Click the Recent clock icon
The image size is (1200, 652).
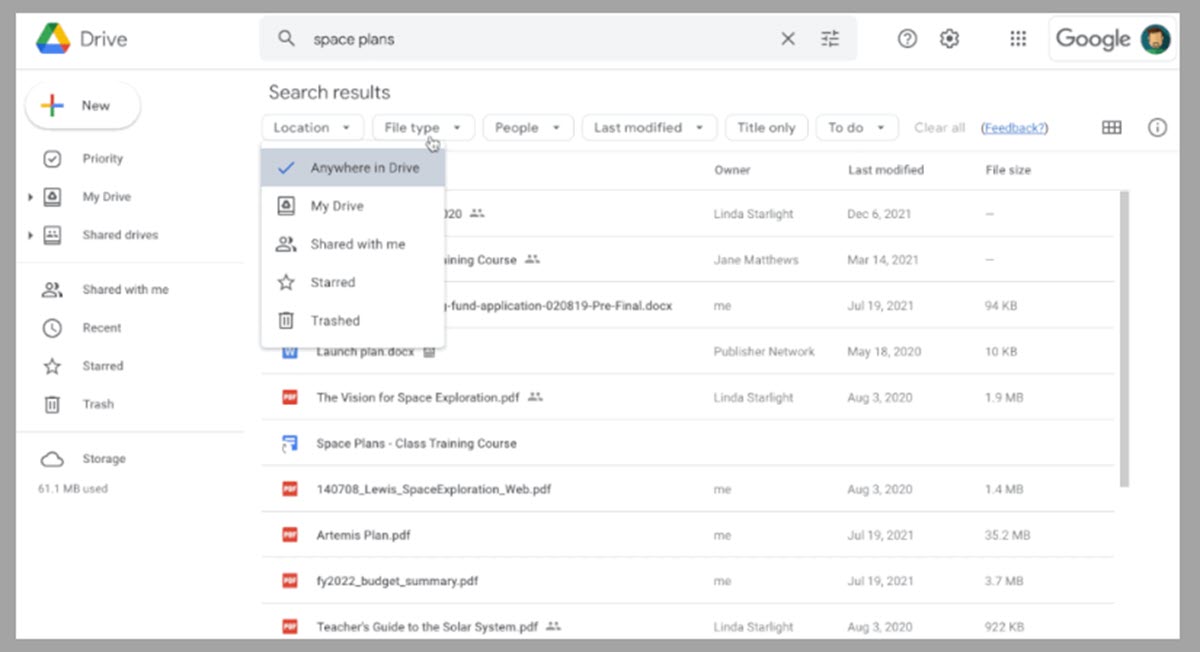click(x=52, y=328)
